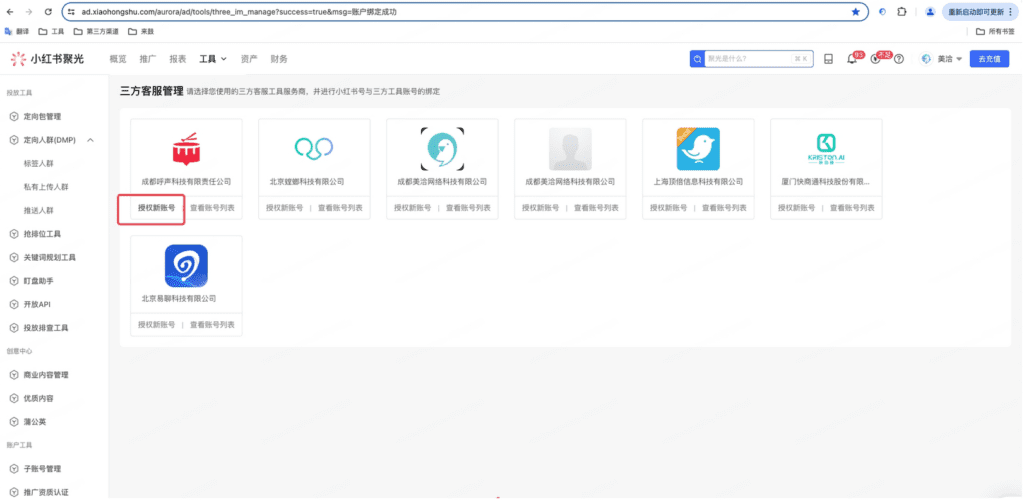Screen dimensions: 1024x500
Task: Open the notification bell with the red badge
Action: click(x=852, y=59)
